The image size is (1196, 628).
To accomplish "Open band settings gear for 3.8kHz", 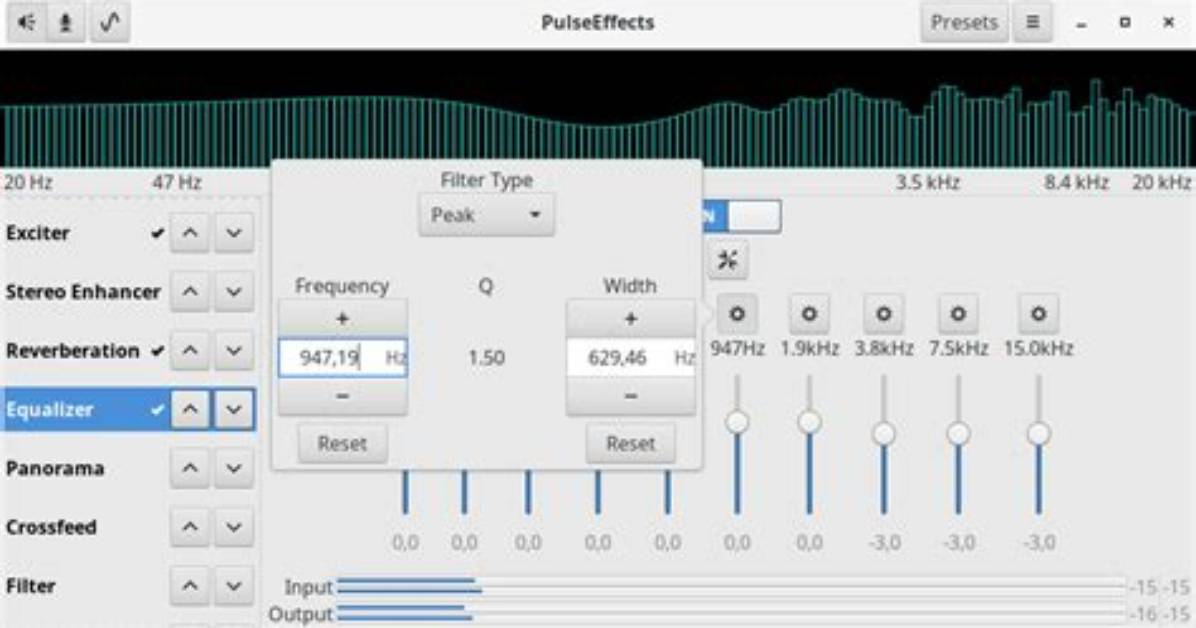I will pyautogui.click(x=883, y=314).
